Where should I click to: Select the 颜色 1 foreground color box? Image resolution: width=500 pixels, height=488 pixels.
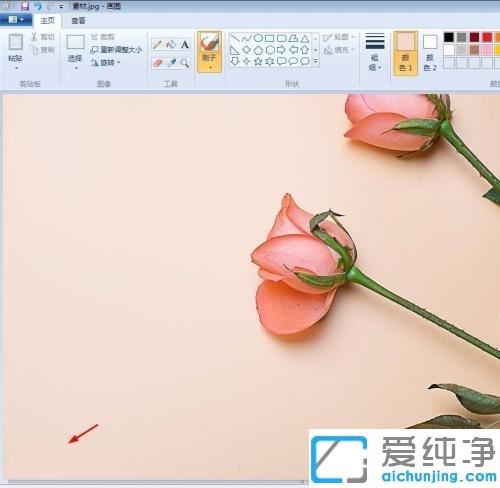click(405, 53)
